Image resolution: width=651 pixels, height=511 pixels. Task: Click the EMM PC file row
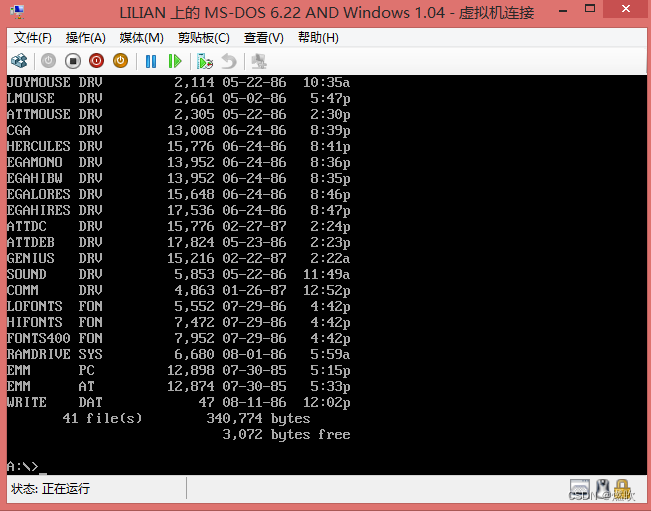179,370
